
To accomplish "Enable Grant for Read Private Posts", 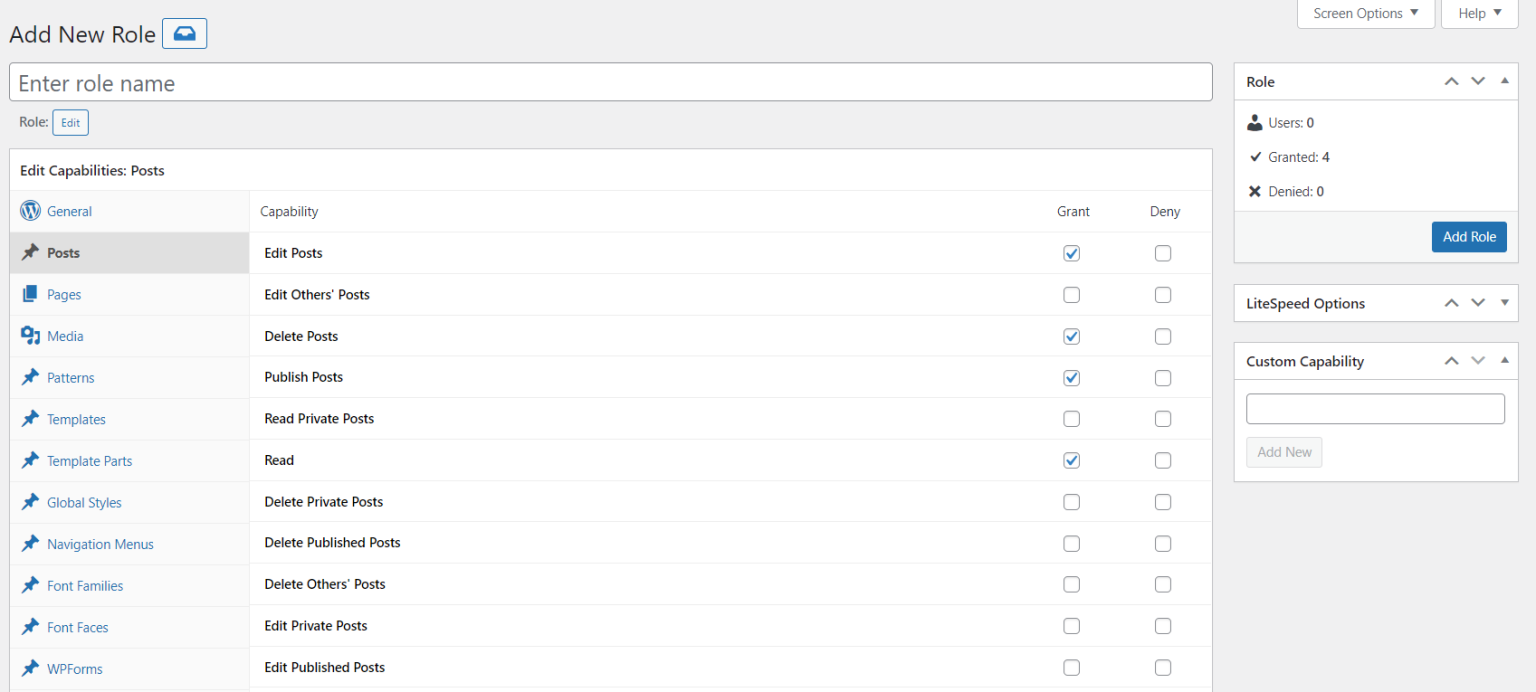I will (x=1071, y=419).
